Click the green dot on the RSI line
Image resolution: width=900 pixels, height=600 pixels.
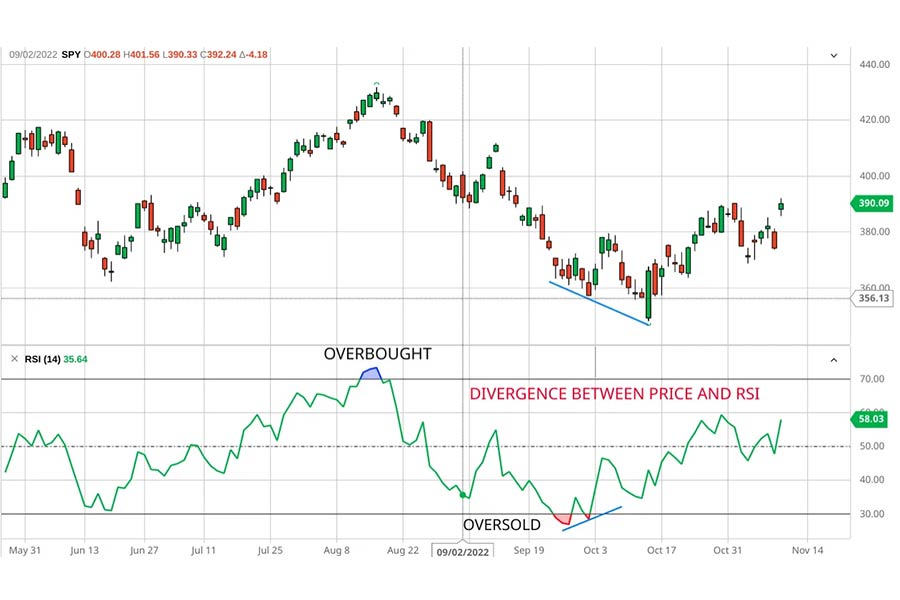pos(463,494)
